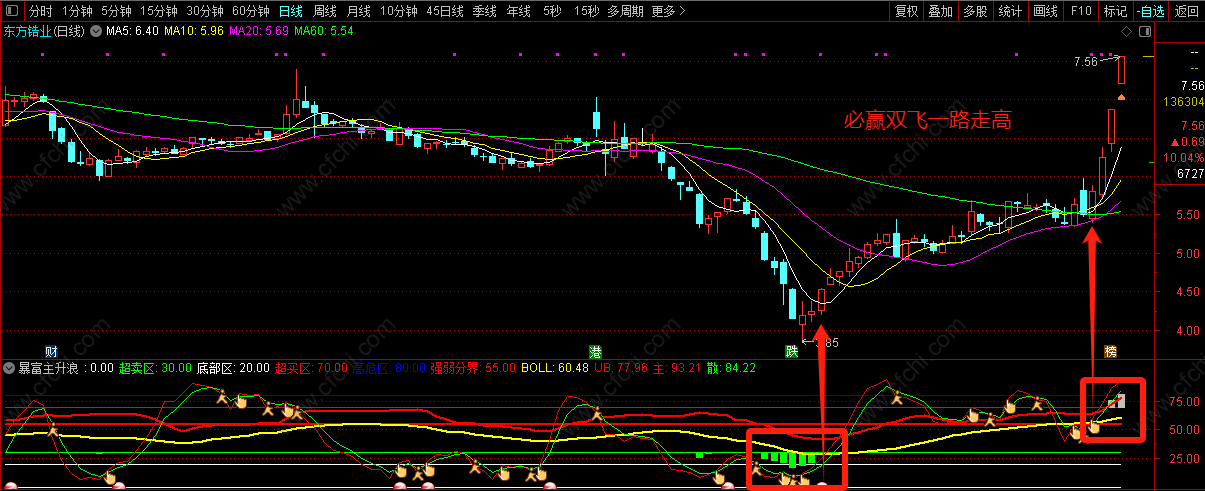
Task: Click the 叠加 overlay button
Action: tap(940, 12)
